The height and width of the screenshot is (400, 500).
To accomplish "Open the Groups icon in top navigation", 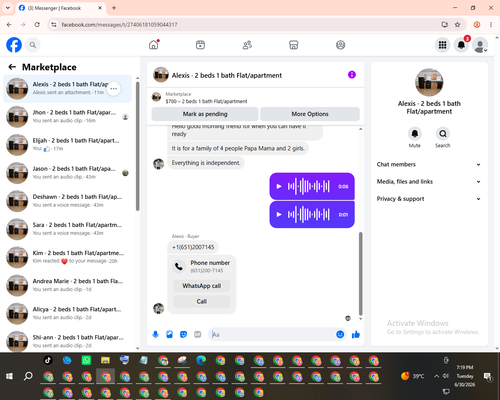I will coord(340,45).
